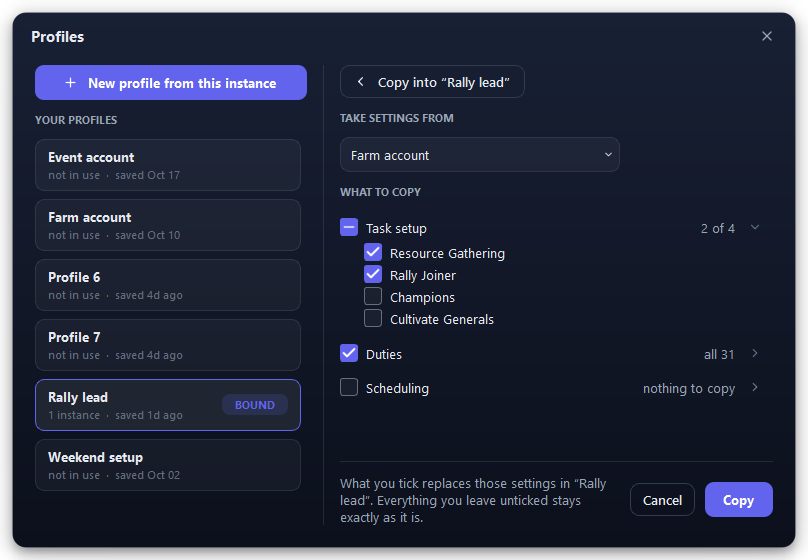Click the plus icon for new profile
This screenshot has width=808, height=560.
(71, 83)
